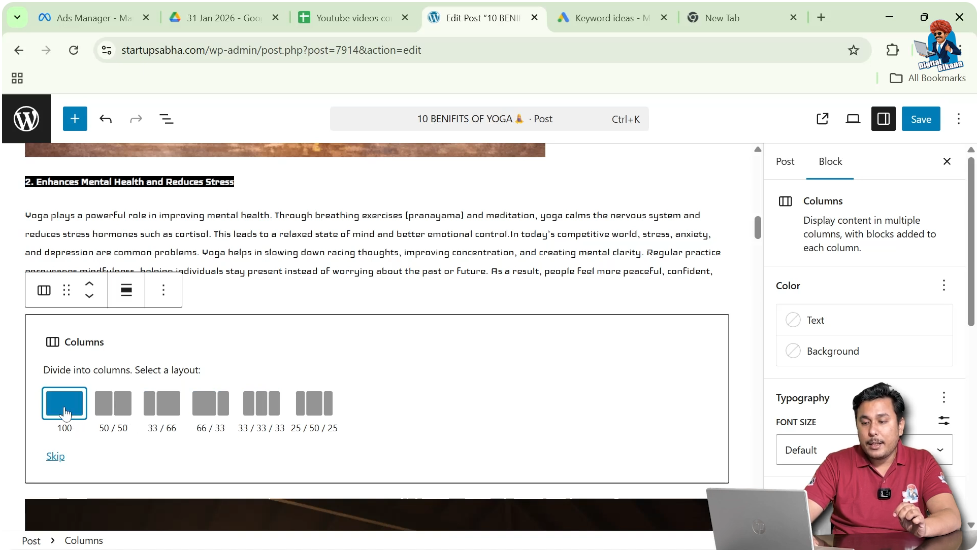This screenshot has height=551, width=980.
Task: Click the address bar URL
Action: [x=271, y=50]
